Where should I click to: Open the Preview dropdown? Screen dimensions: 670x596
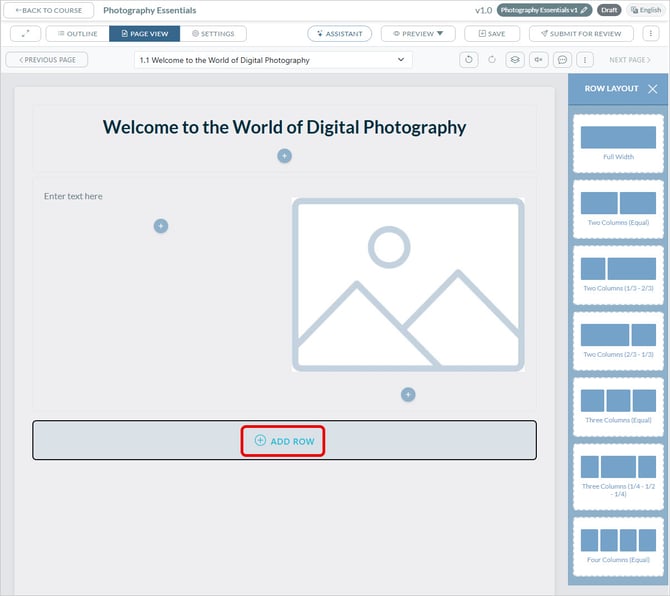pos(418,33)
